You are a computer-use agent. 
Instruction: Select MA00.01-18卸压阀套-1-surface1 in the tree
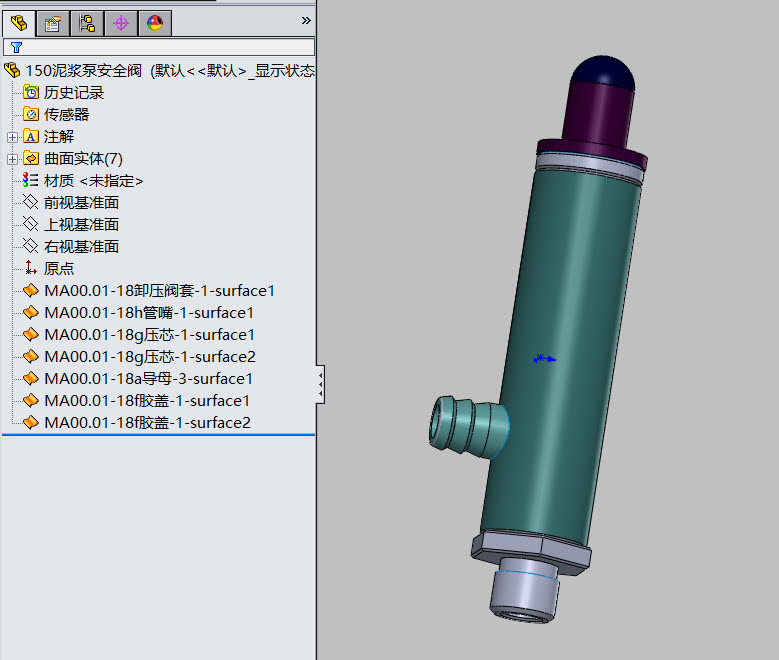[x=159, y=291]
